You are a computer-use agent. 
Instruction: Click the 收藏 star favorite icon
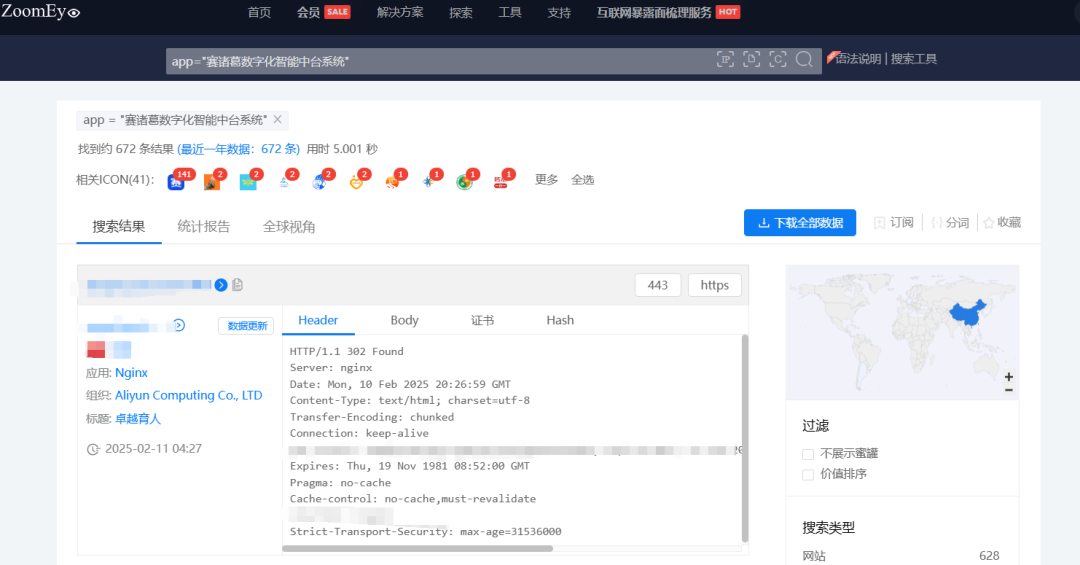pyautogui.click(x=989, y=223)
